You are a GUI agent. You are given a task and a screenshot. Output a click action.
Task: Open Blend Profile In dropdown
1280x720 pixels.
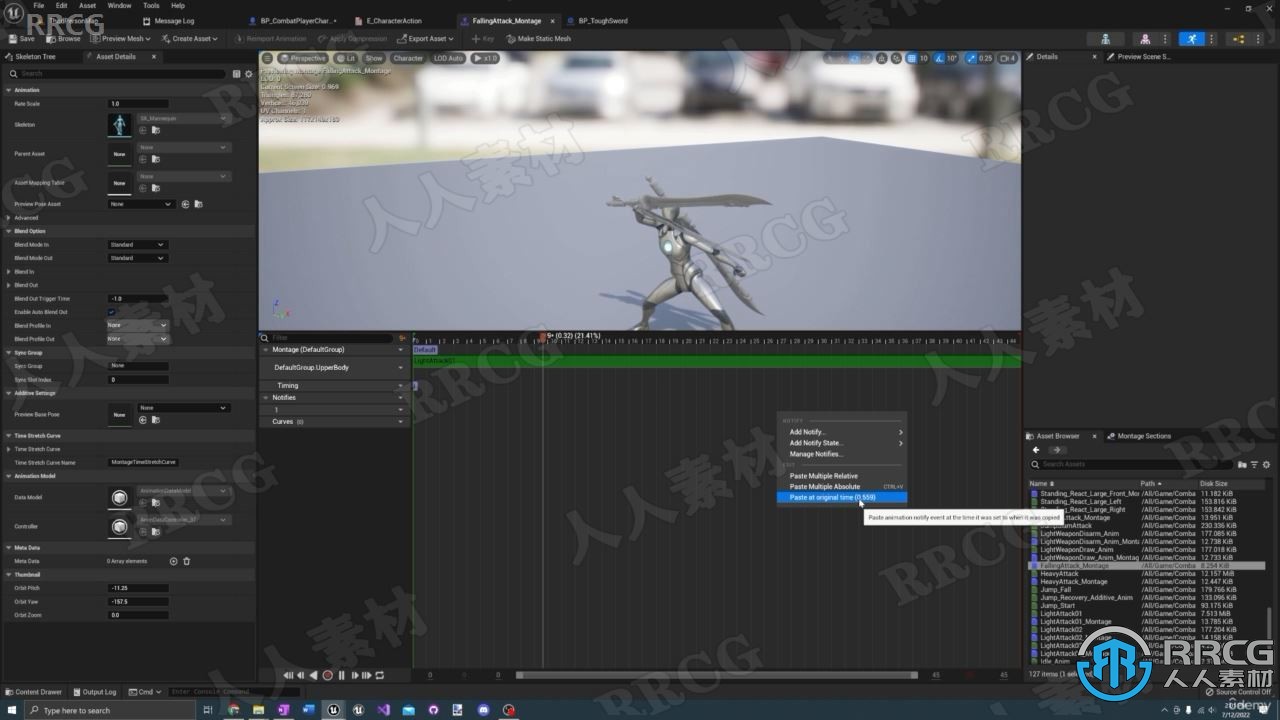(137, 325)
